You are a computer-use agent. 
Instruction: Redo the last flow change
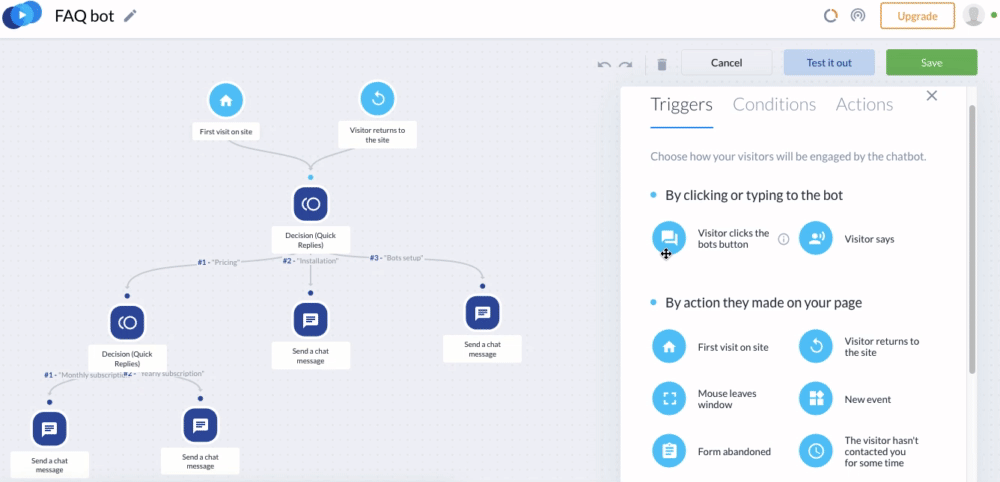coord(626,64)
